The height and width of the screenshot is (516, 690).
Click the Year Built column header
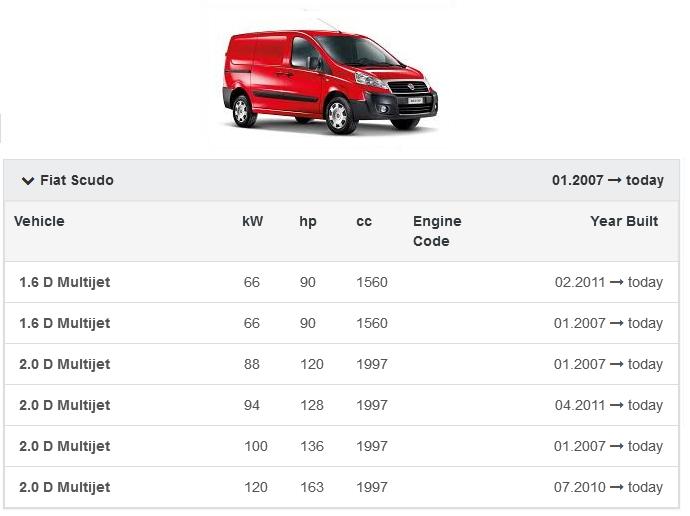pos(624,222)
